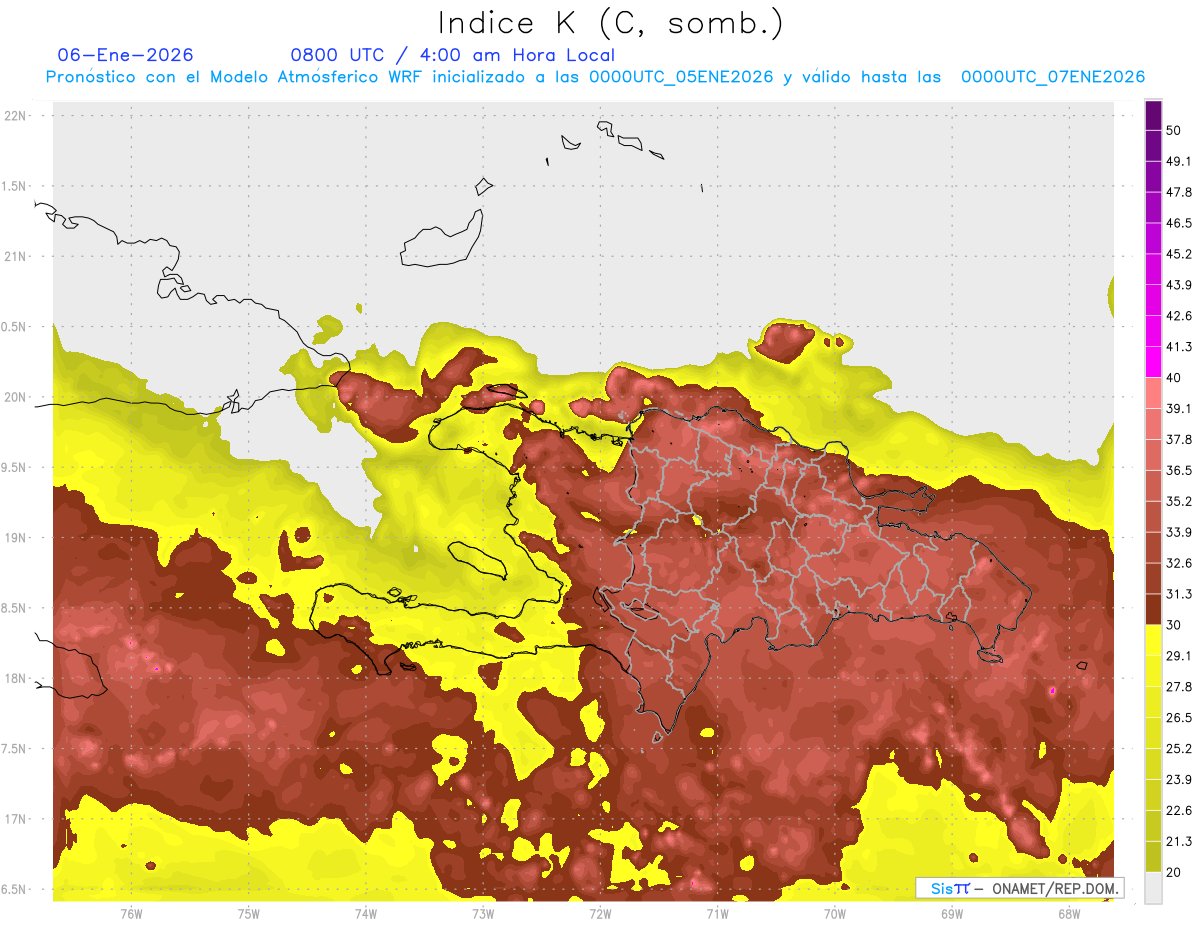The width and height of the screenshot is (1200, 927).
Task: Click the colorbar value '39.1'
Action: click(1179, 408)
